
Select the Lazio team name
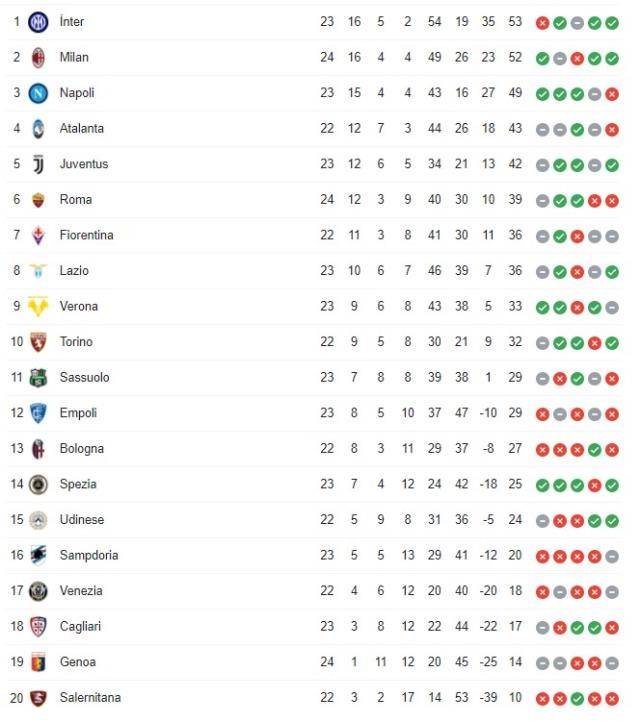74,270
